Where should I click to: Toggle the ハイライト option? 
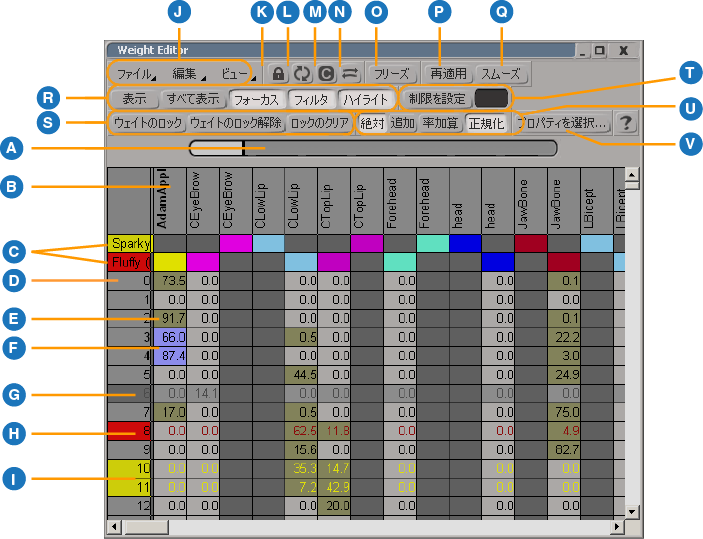(x=366, y=99)
